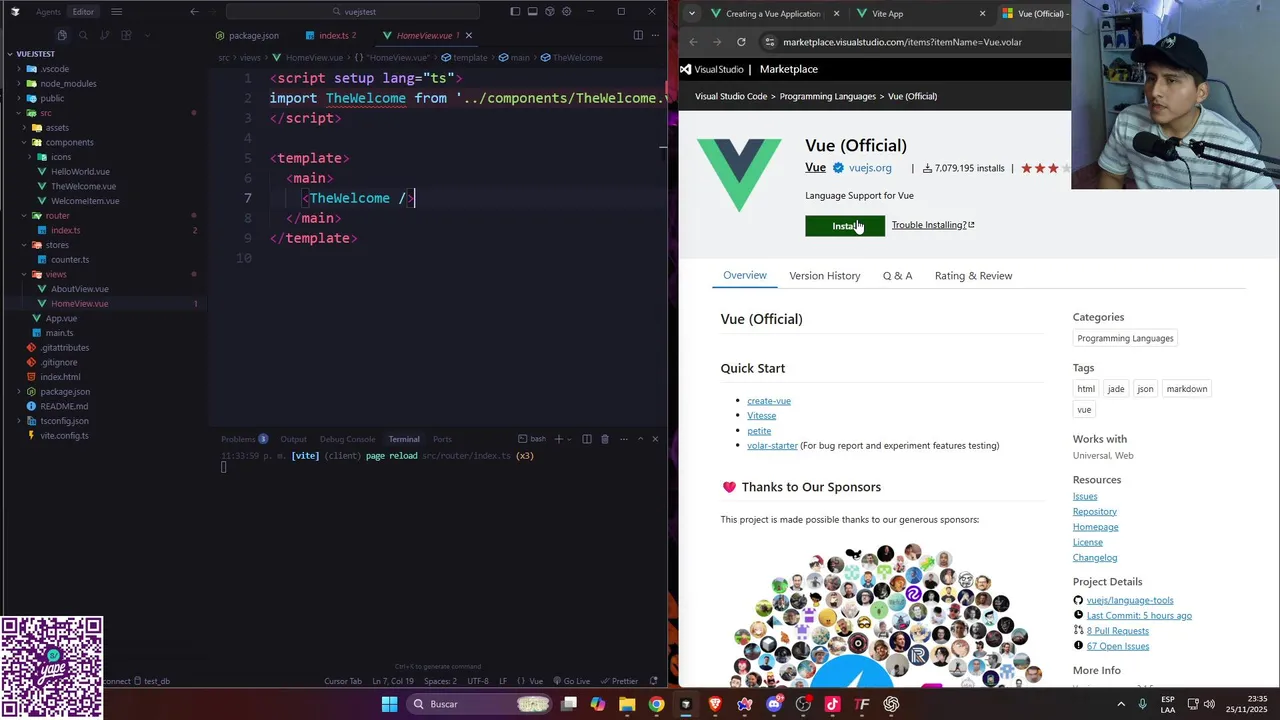Screen dimensions: 1280x720
Task: Open the editor settings gear icon
Action: tap(567, 12)
